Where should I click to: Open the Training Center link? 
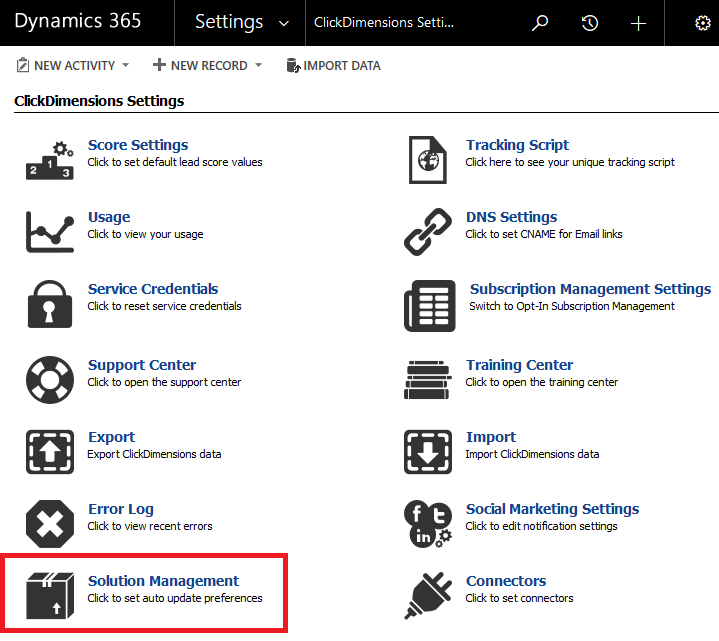point(520,365)
